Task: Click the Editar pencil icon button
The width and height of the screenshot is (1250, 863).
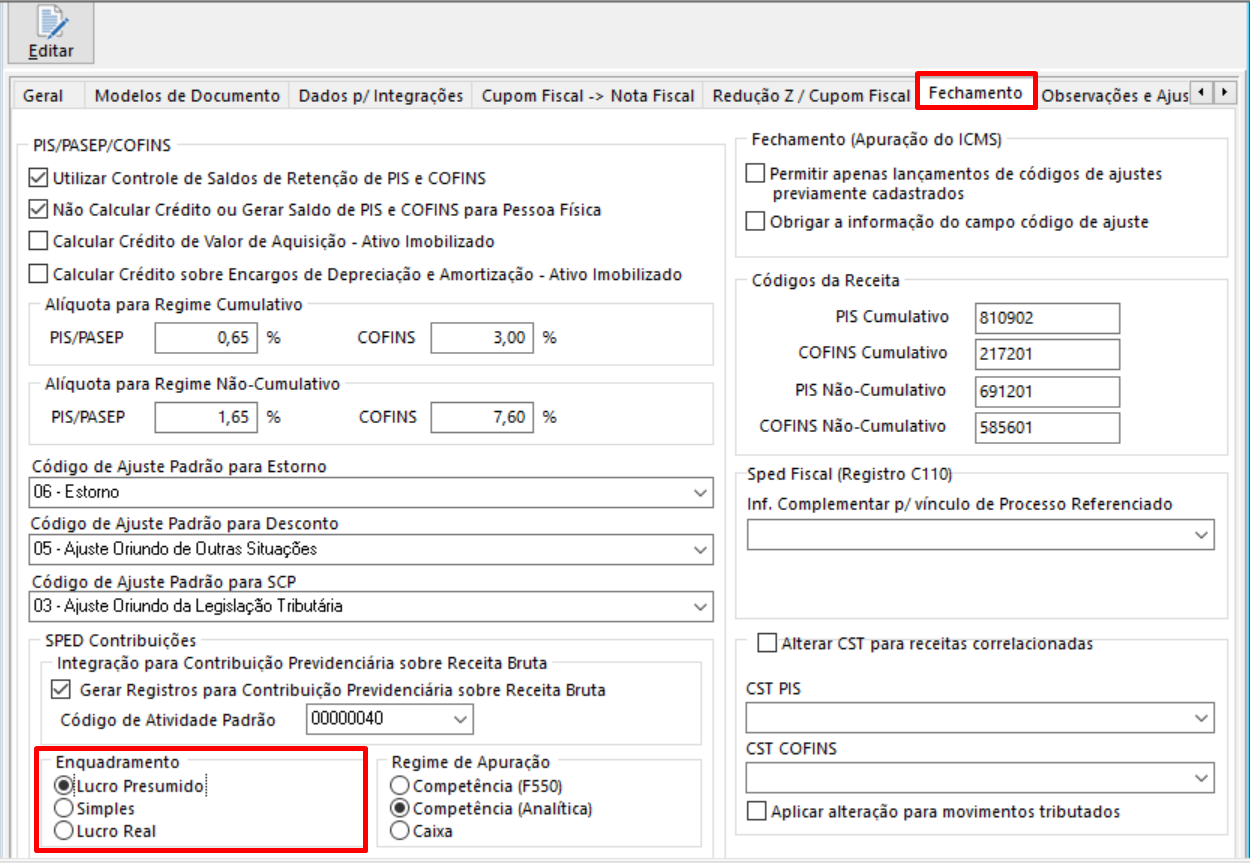Action: [50, 33]
